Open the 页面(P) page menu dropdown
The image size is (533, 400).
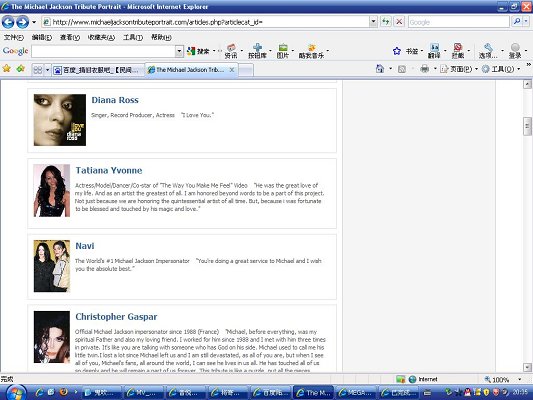(459, 69)
